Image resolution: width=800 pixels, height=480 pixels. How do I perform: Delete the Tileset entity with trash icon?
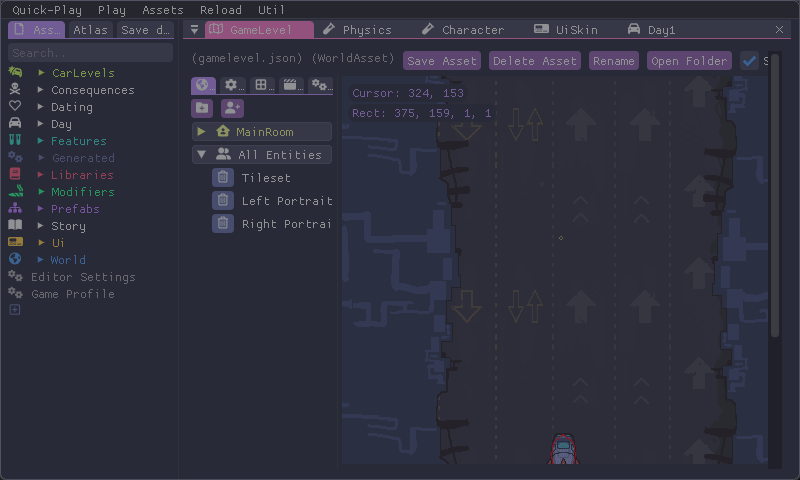pyautogui.click(x=223, y=178)
